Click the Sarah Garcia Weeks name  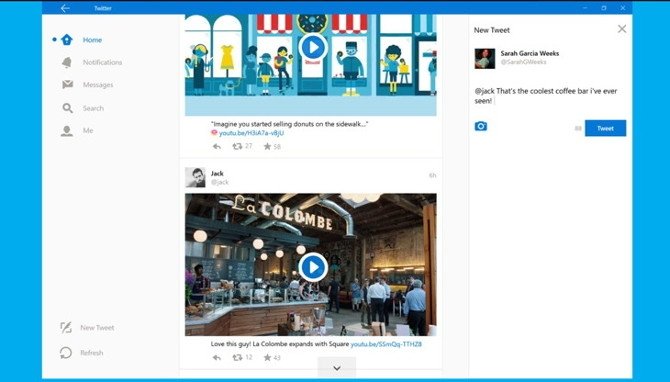pyautogui.click(x=530, y=53)
